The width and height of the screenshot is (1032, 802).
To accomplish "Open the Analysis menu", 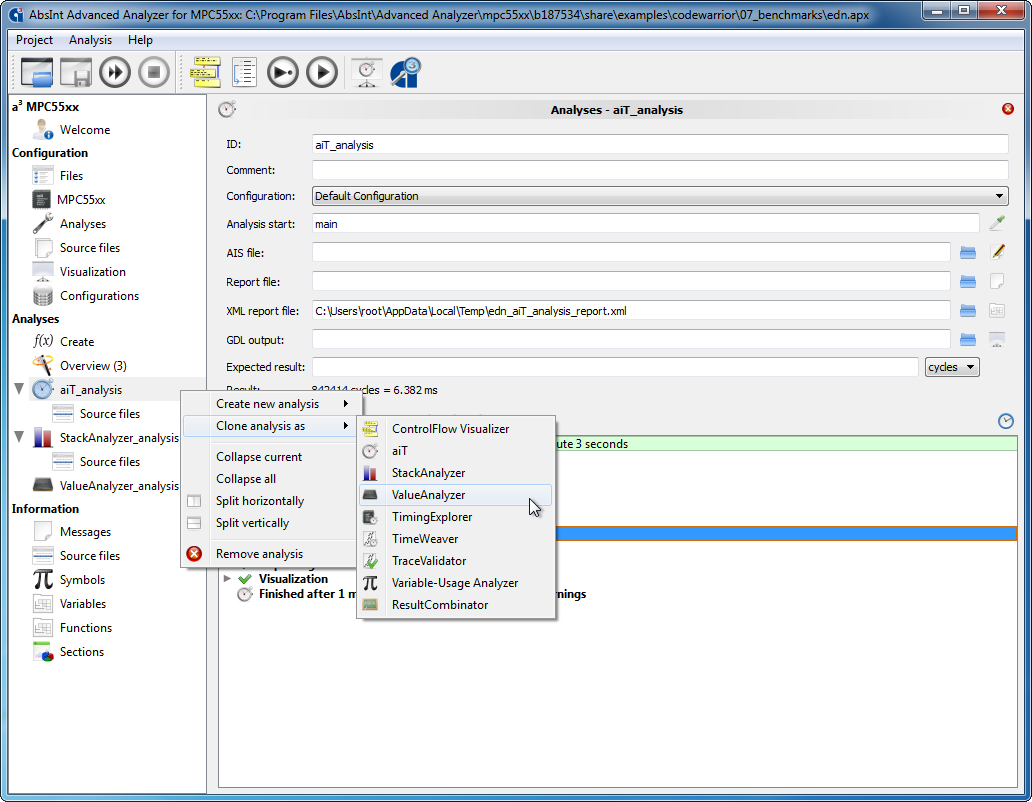I will pos(90,40).
